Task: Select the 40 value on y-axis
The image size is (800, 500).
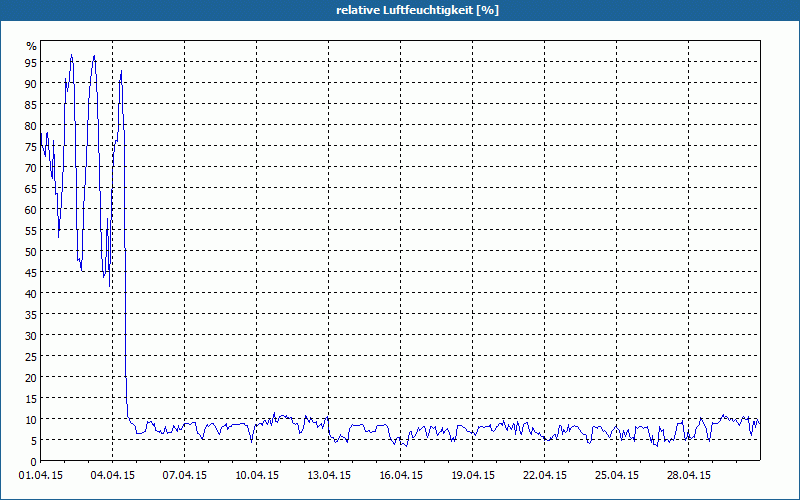Action: click(30, 294)
